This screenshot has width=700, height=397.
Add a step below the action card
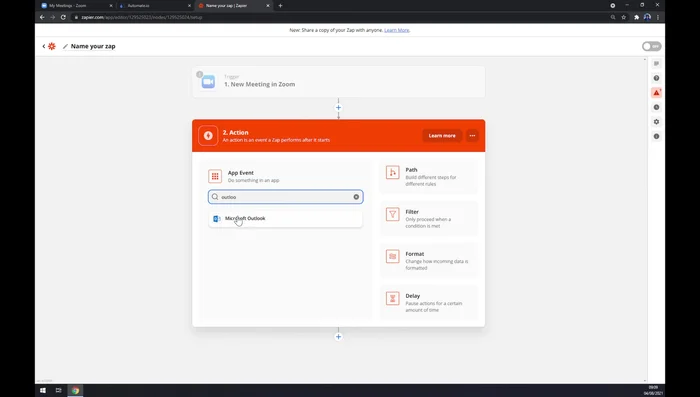(x=338, y=337)
